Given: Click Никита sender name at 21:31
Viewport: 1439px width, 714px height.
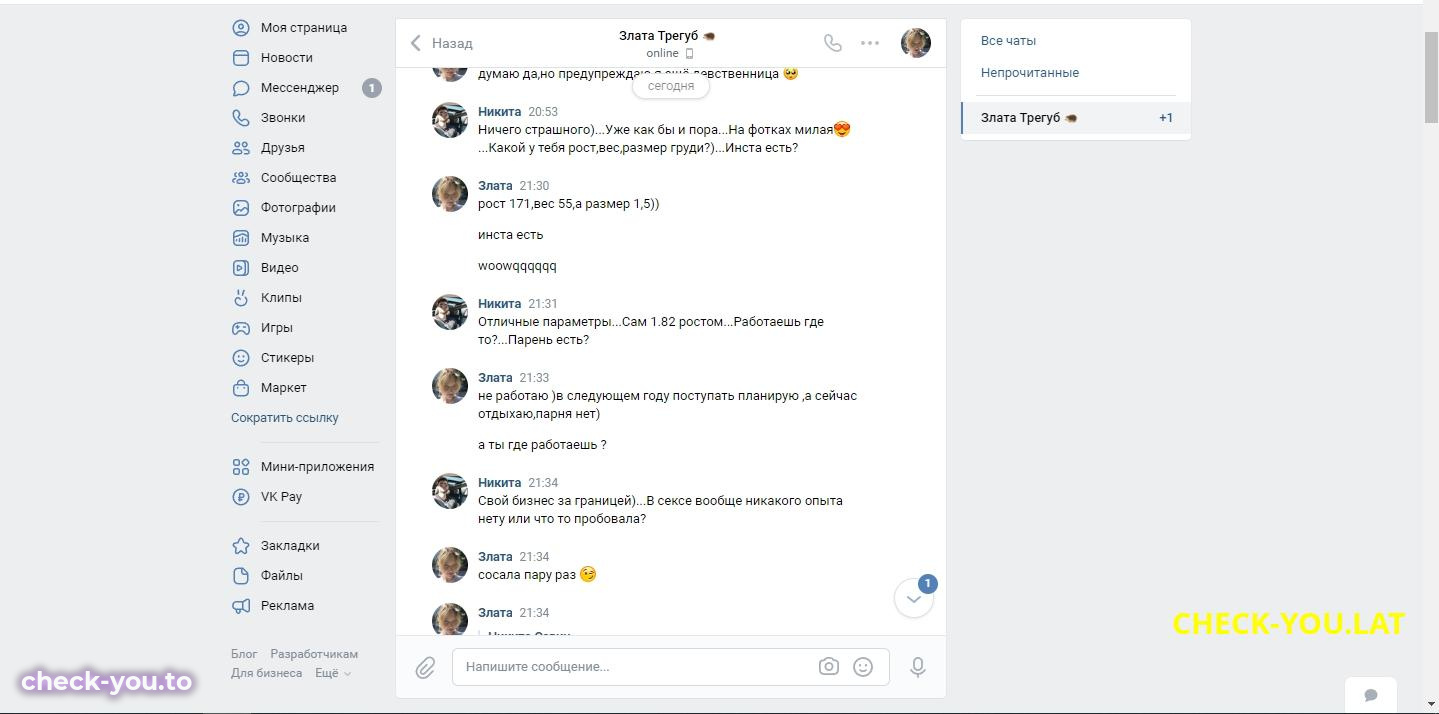Looking at the screenshot, I should point(499,304).
